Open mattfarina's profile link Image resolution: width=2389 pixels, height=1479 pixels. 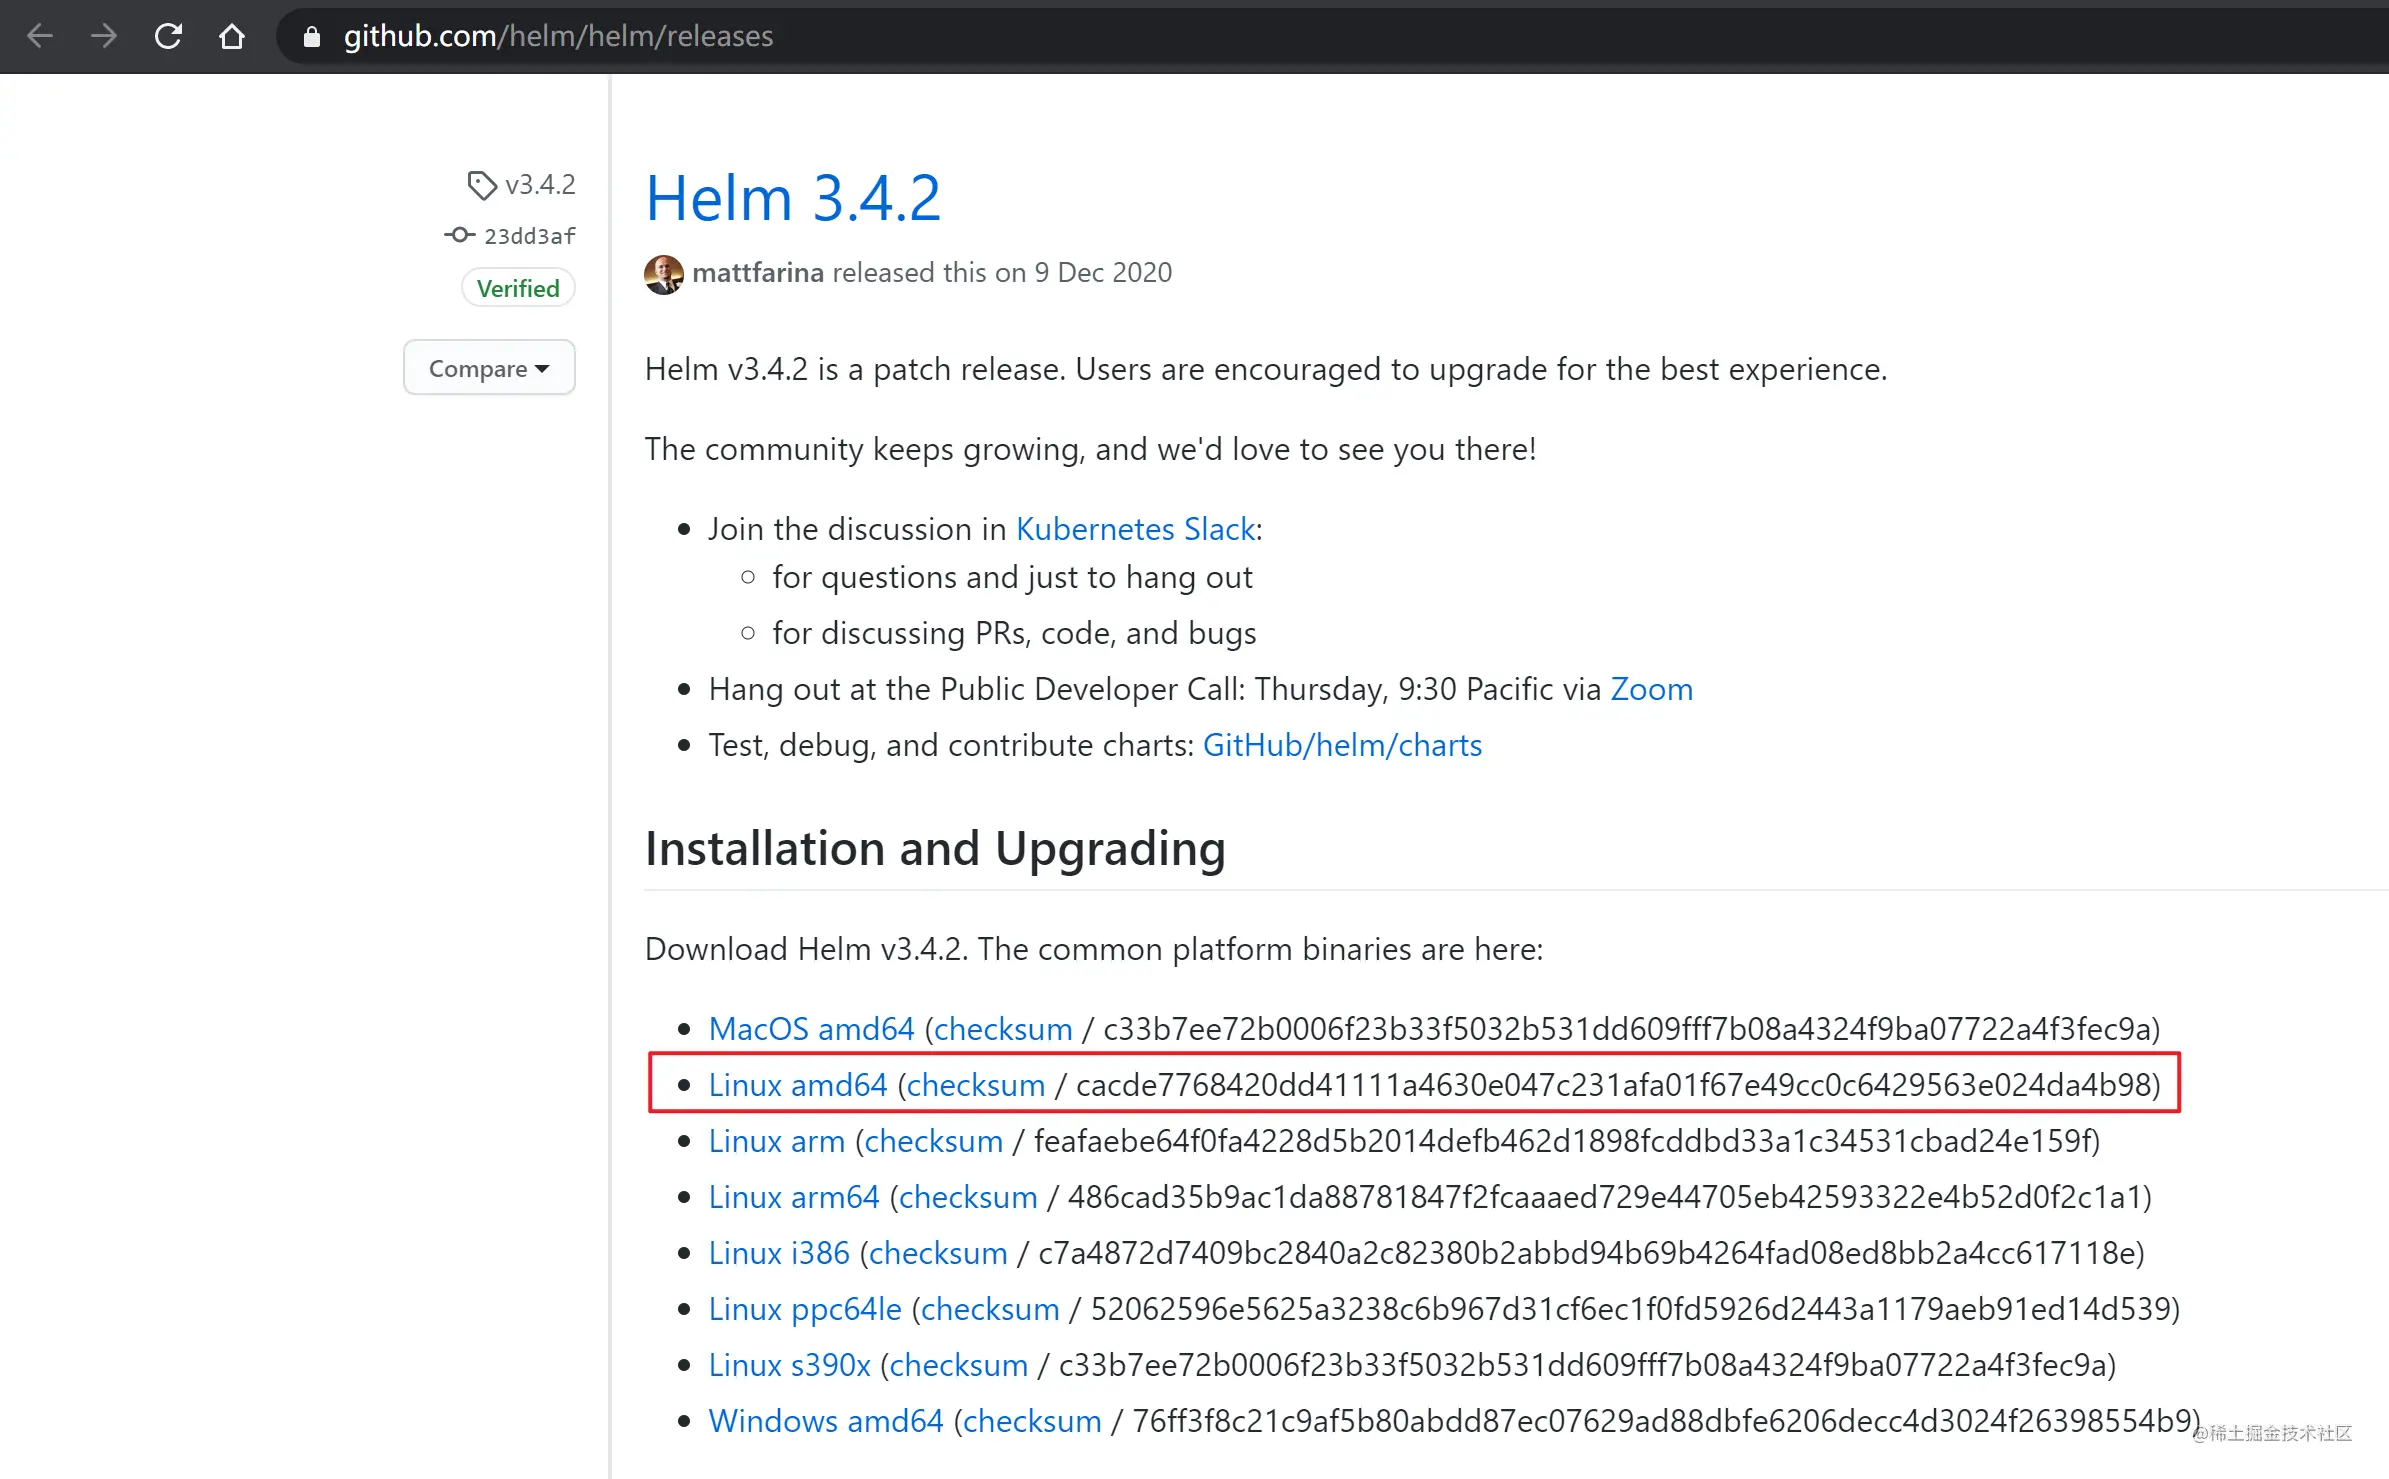click(x=758, y=272)
